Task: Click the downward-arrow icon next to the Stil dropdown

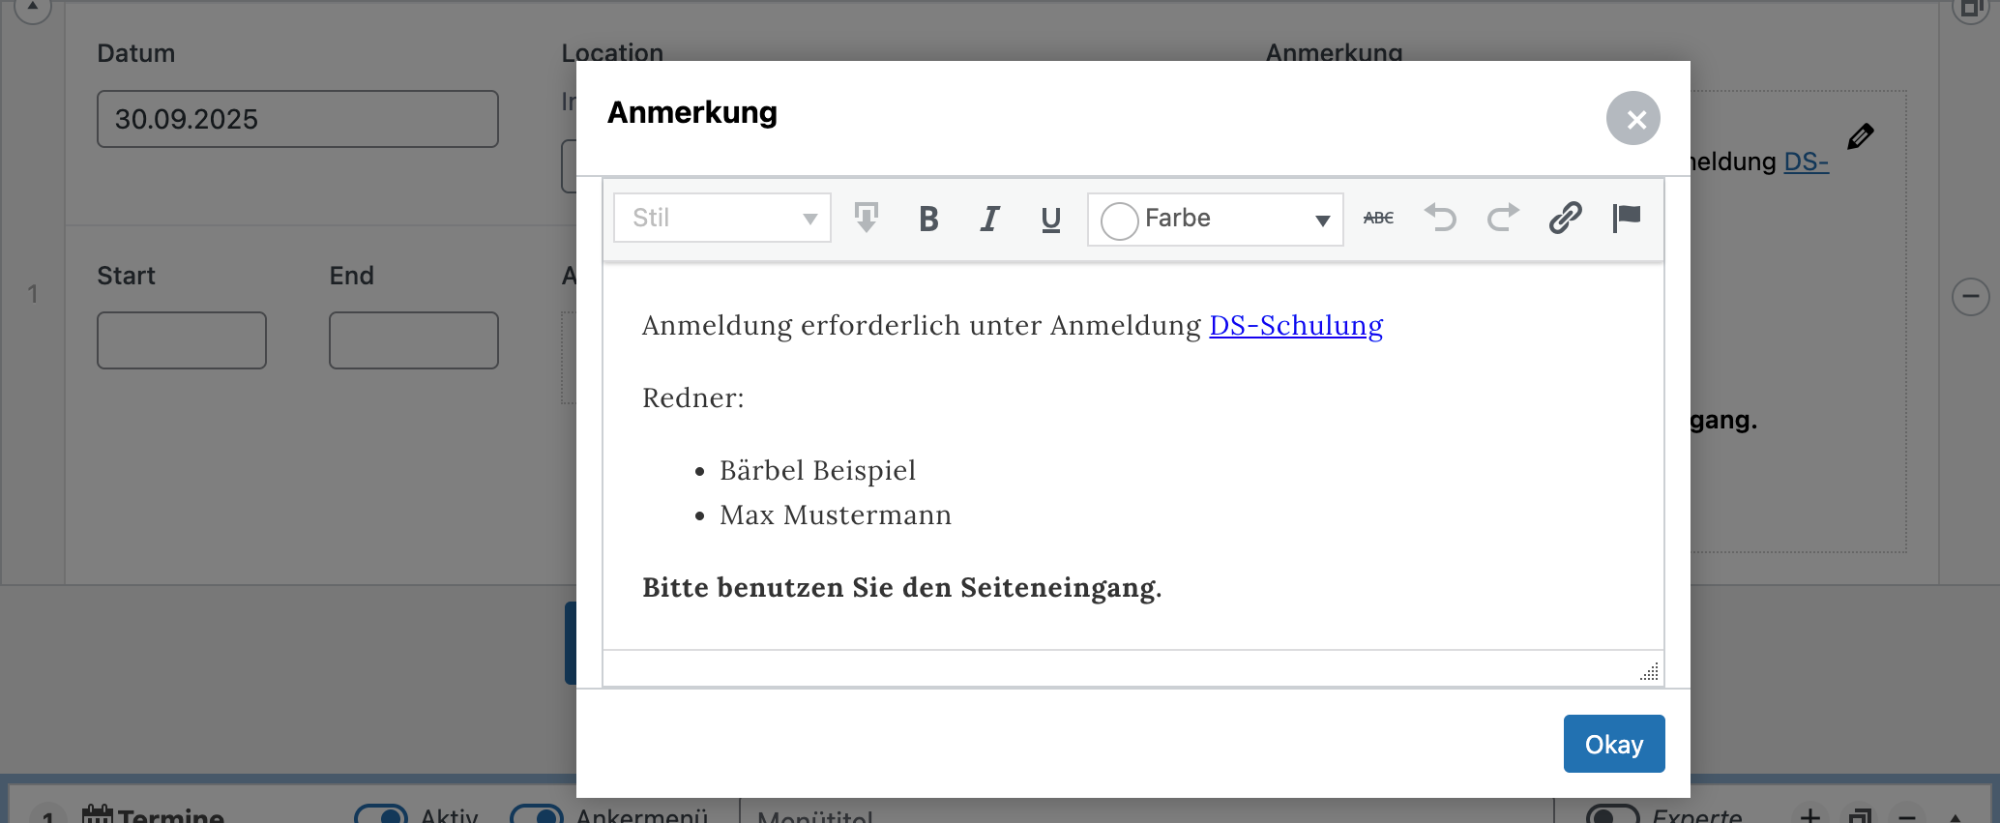Action: (x=866, y=218)
